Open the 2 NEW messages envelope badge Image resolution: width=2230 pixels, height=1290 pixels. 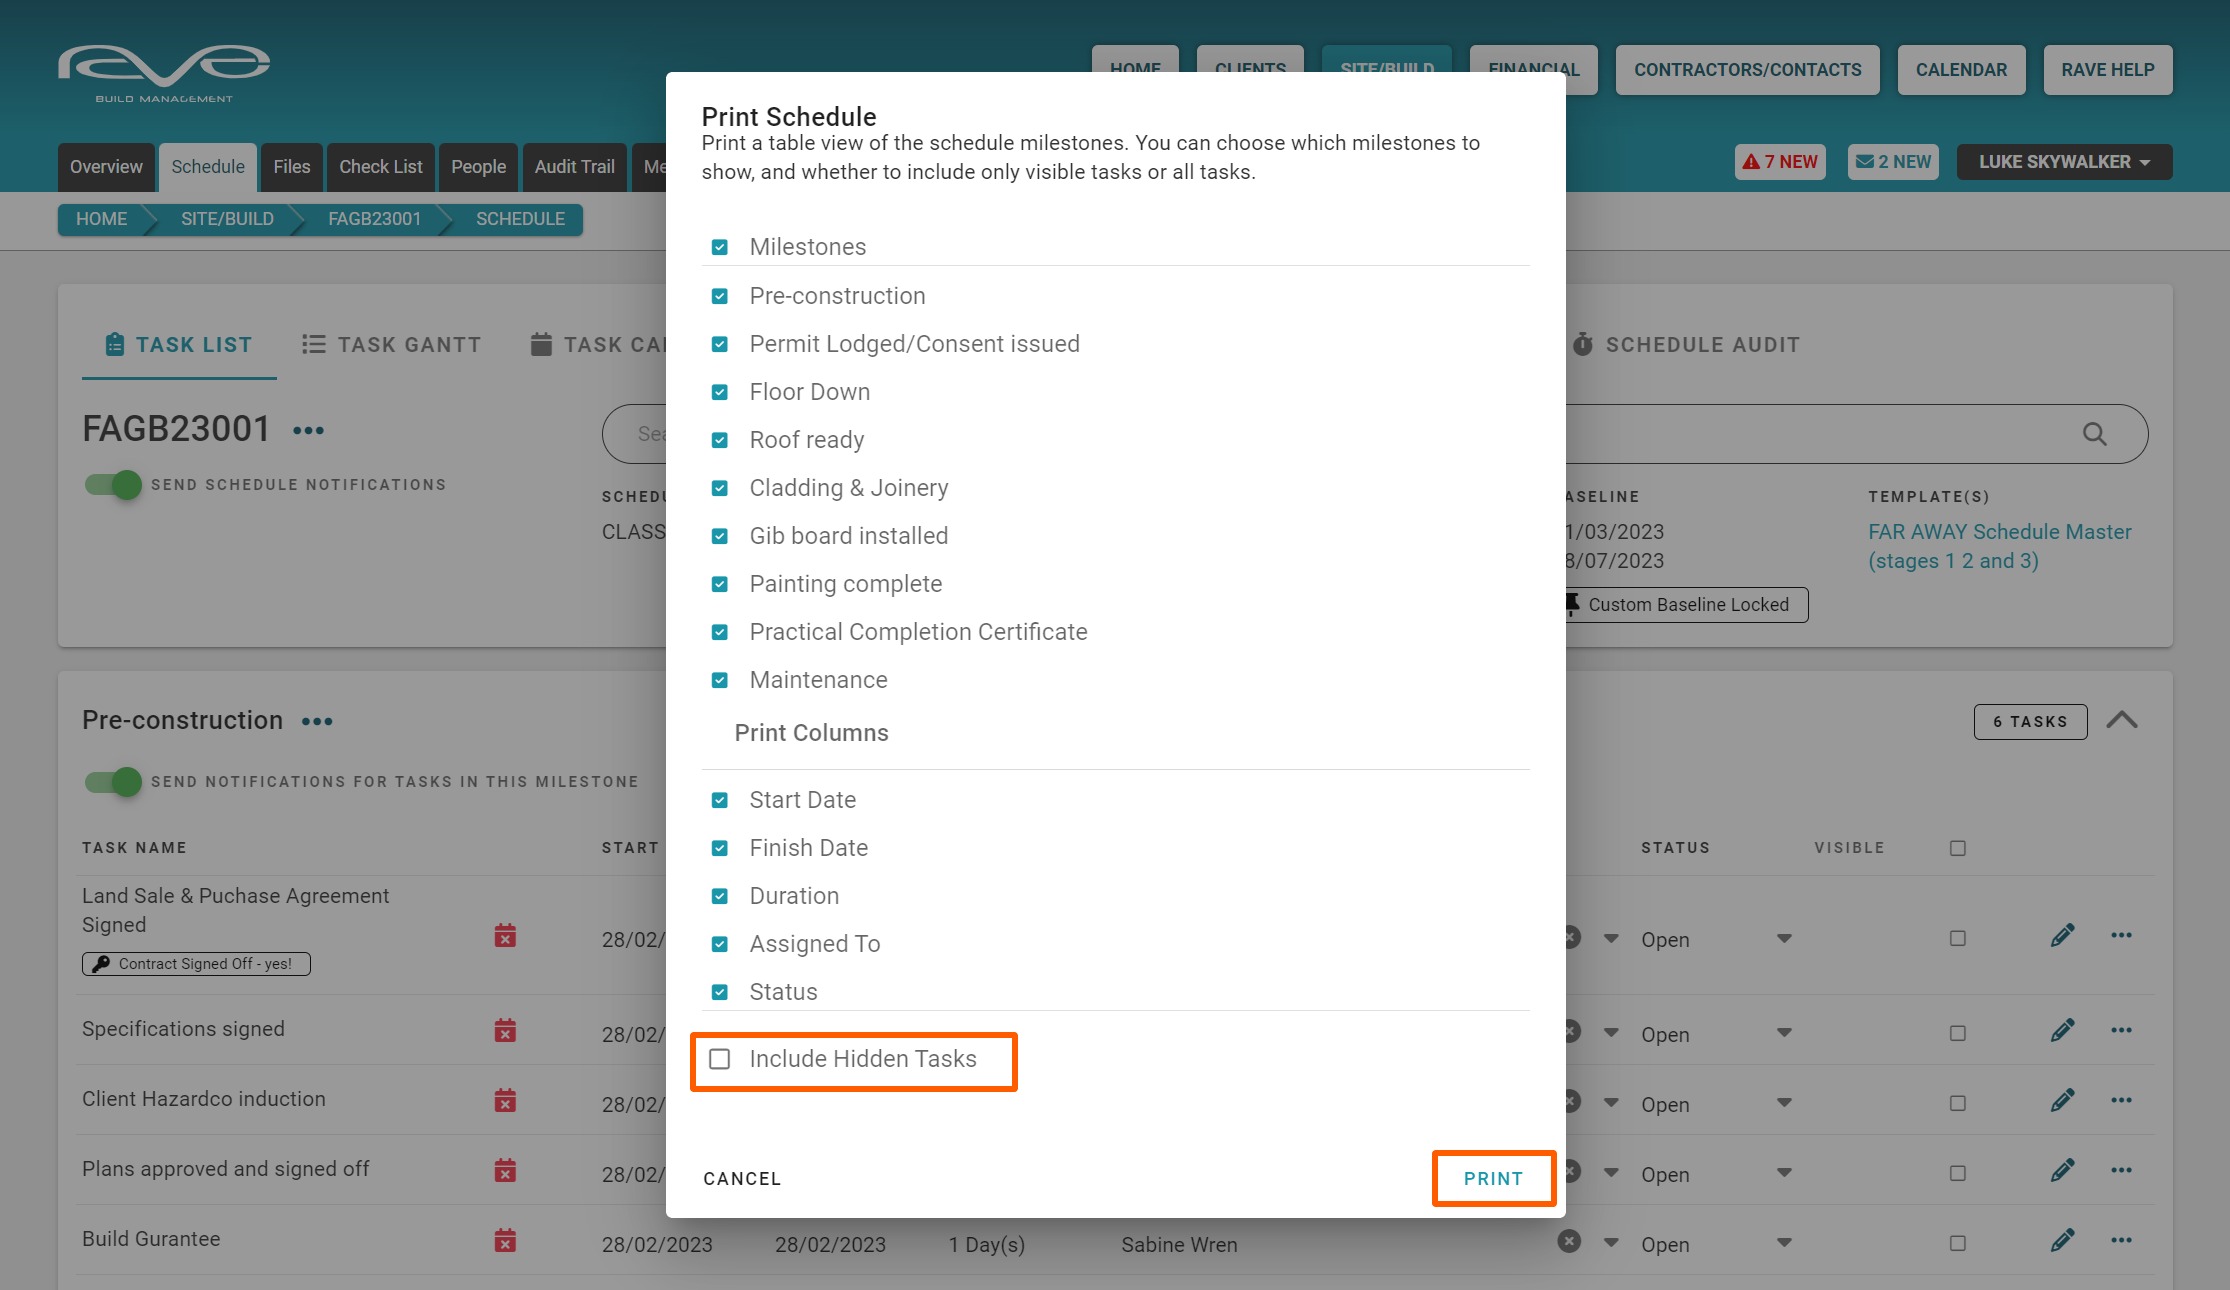[x=1893, y=162]
